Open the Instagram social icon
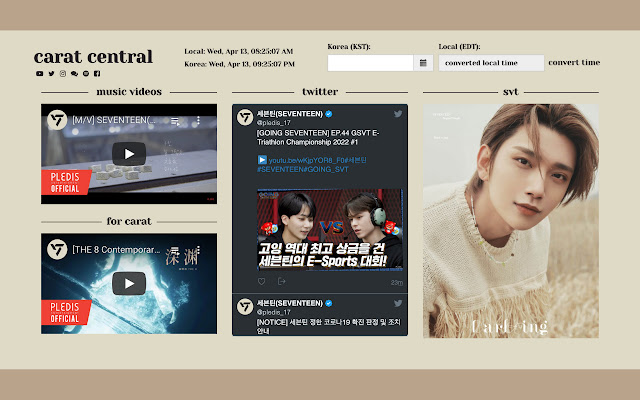640x400 pixels. (x=63, y=73)
